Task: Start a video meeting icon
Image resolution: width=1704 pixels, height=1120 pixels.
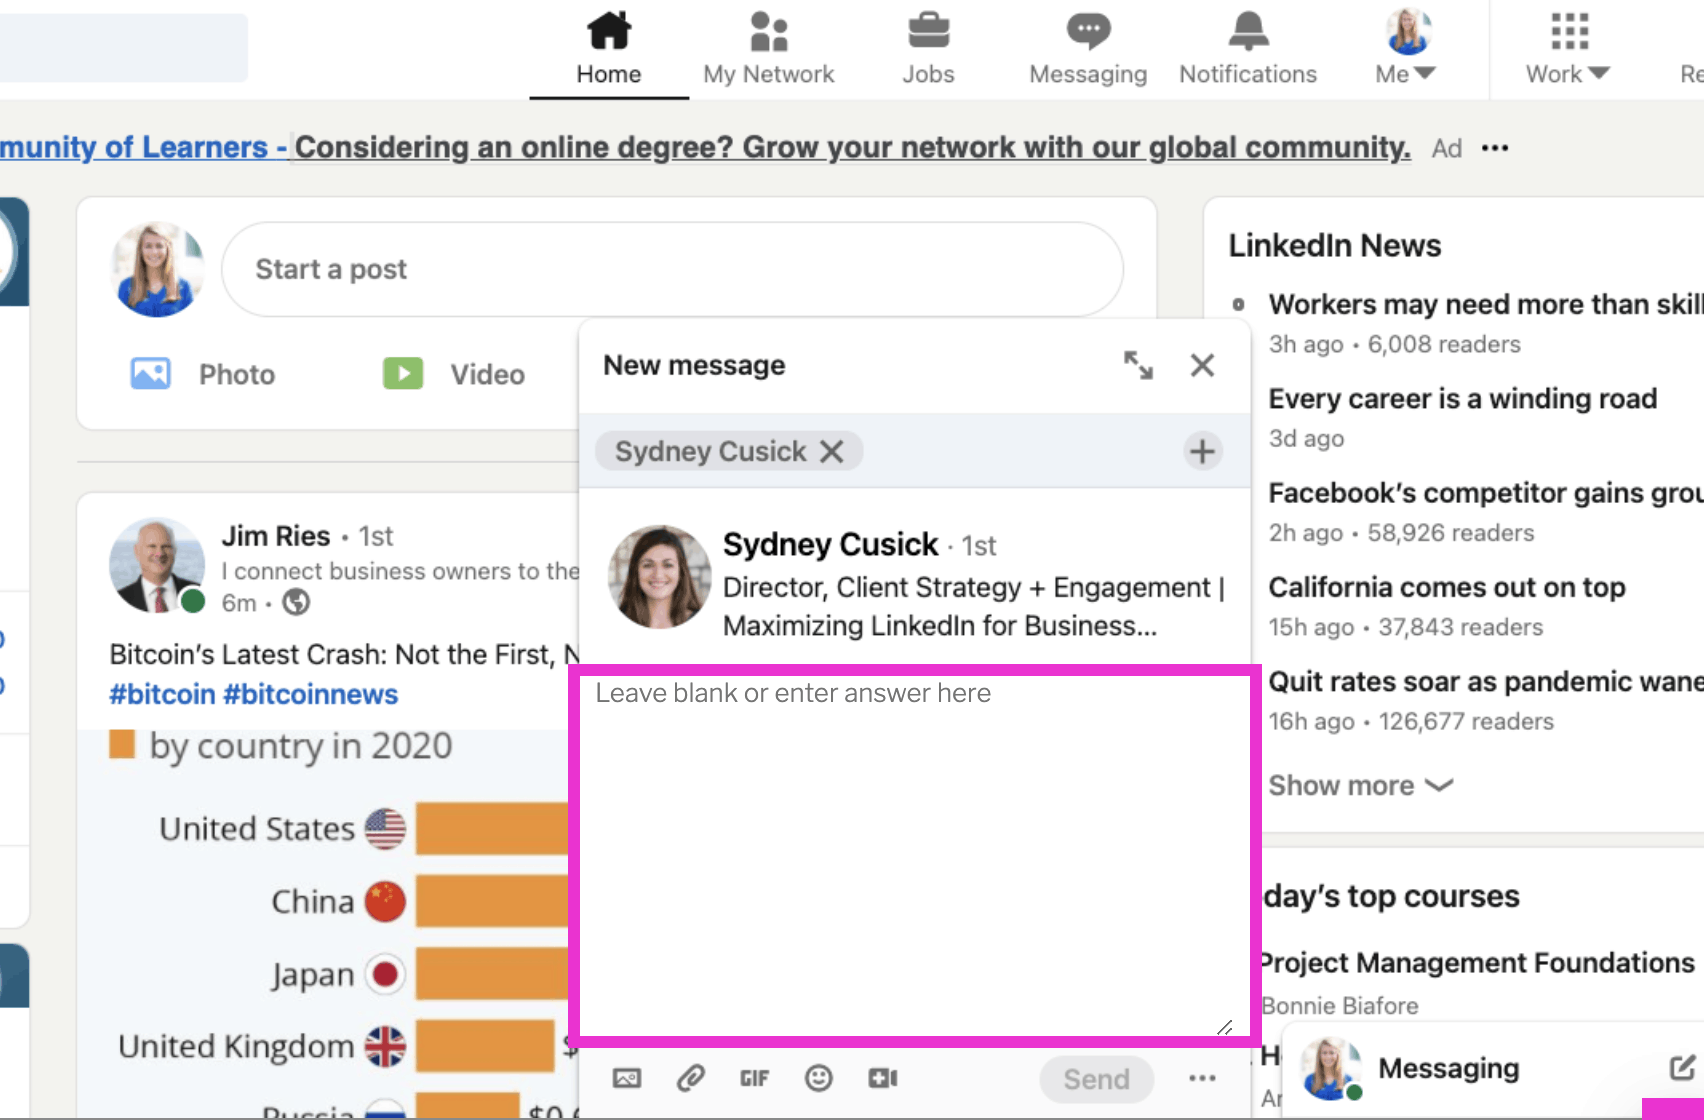Action: tap(882, 1078)
